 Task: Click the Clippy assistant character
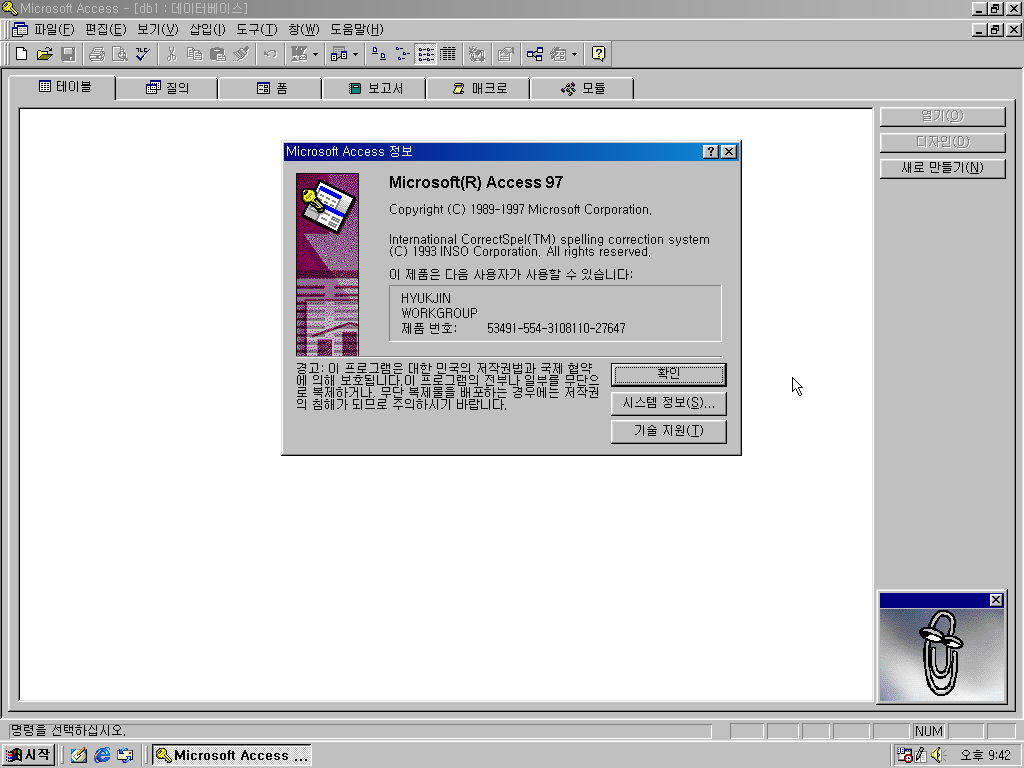point(941,654)
